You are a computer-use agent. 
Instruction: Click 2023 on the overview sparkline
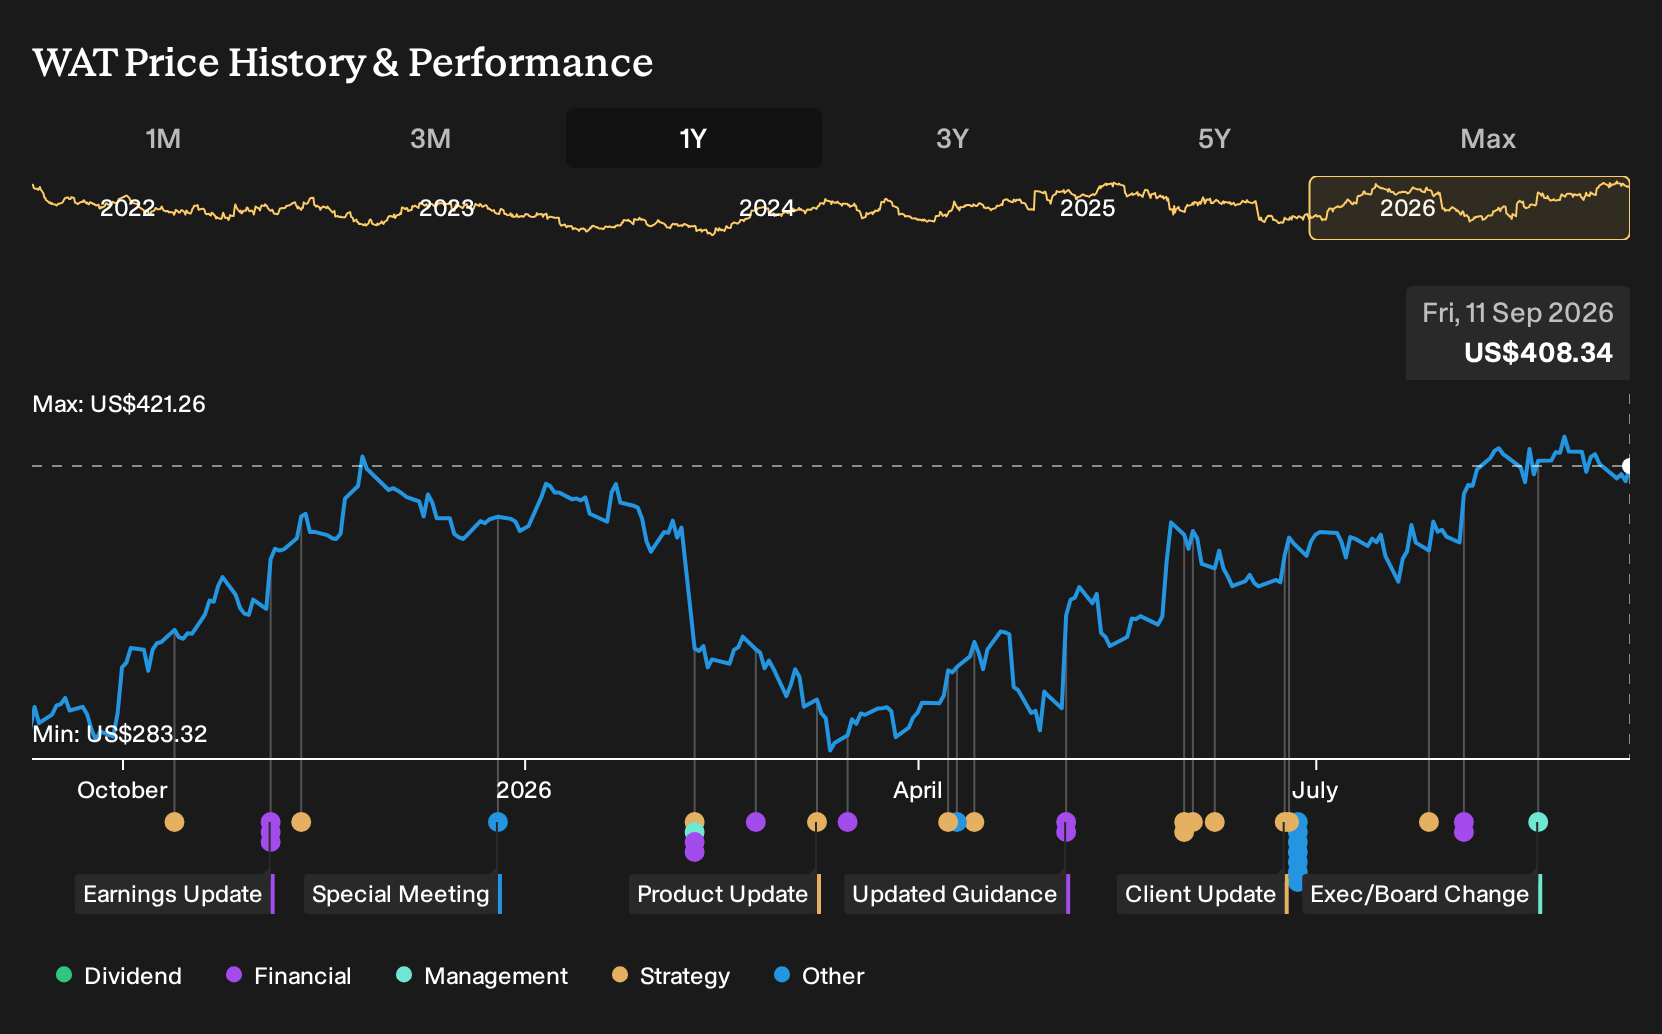tap(446, 208)
